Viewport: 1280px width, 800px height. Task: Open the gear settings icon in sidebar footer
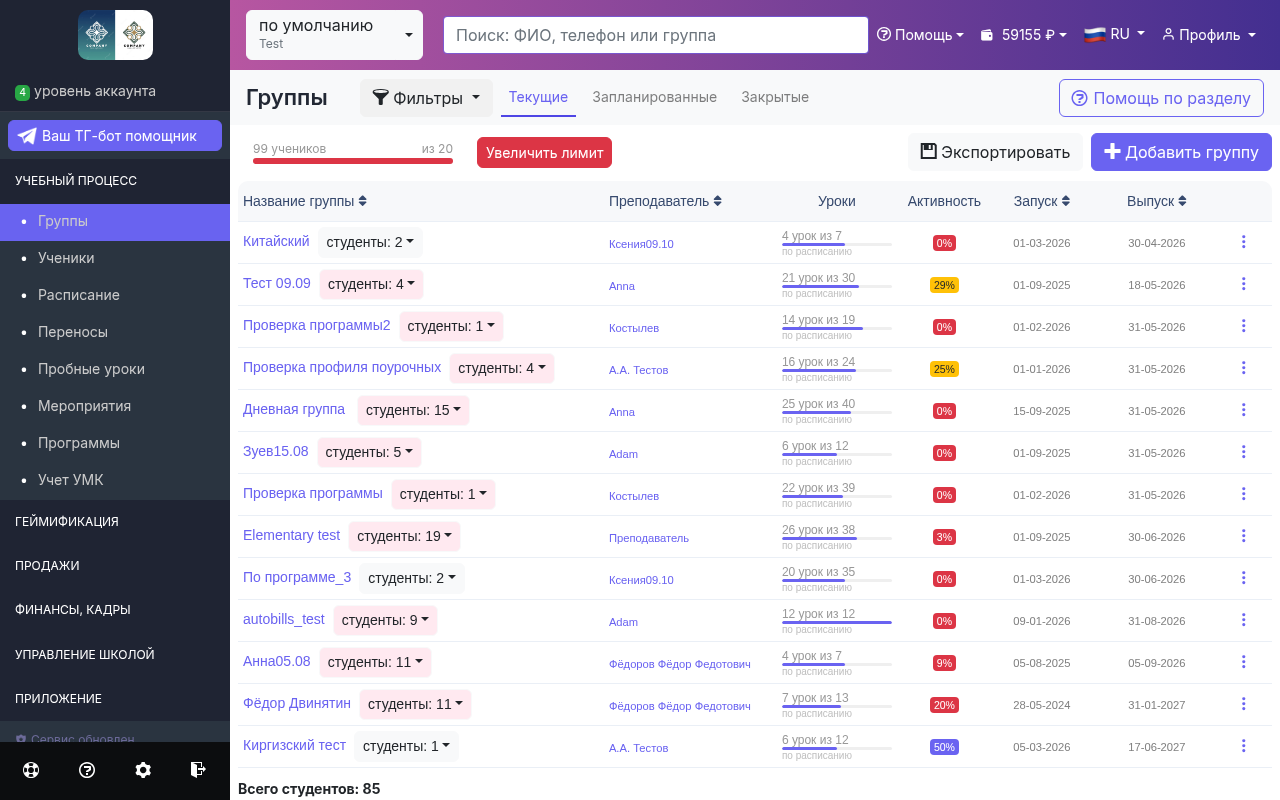coord(143,770)
